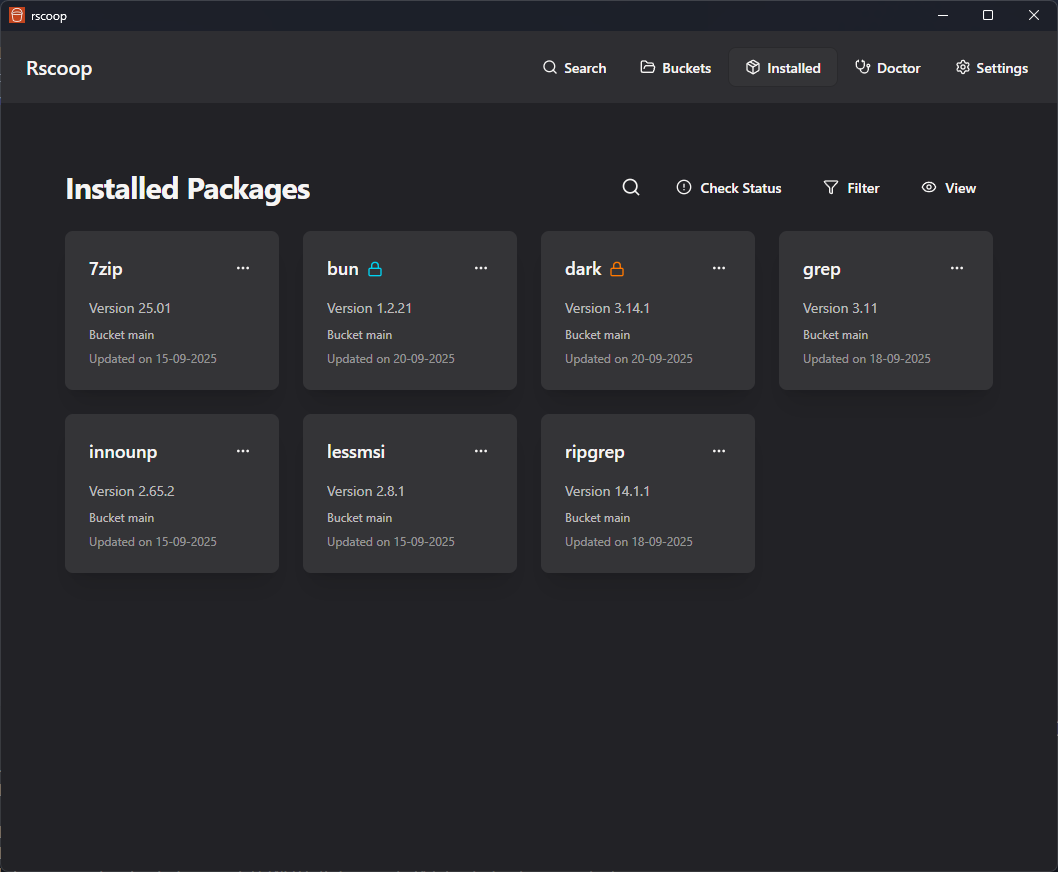Select the Installed tab
1058x872 pixels.
(783, 67)
